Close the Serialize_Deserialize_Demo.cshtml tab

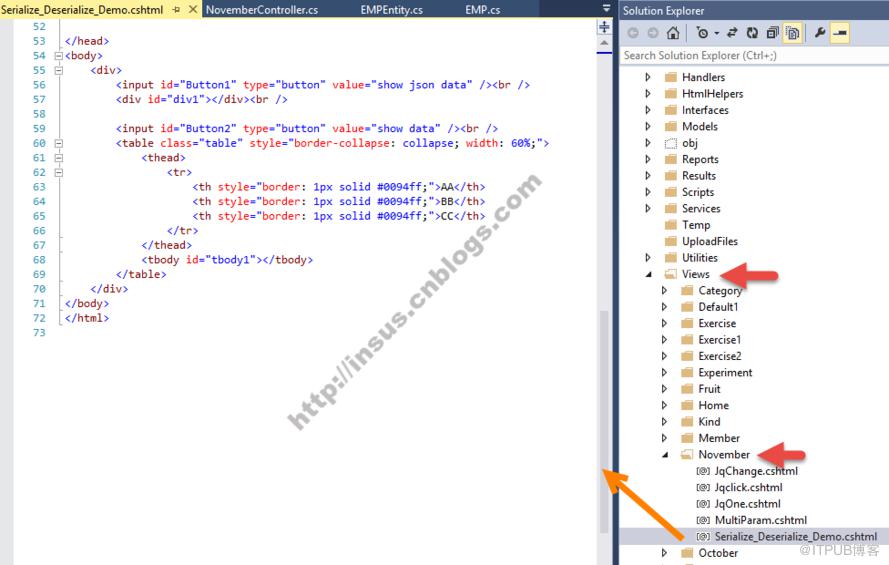click(193, 10)
